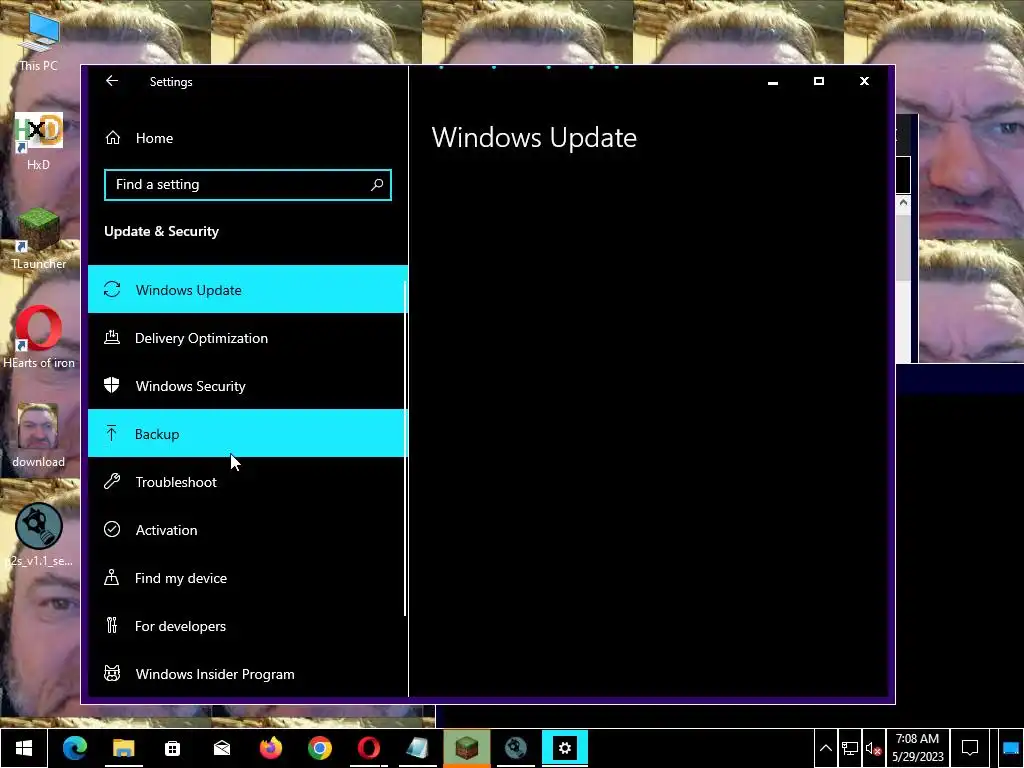
Task: Switch to gas mask taskbar app
Action: click(x=515, y=748)
